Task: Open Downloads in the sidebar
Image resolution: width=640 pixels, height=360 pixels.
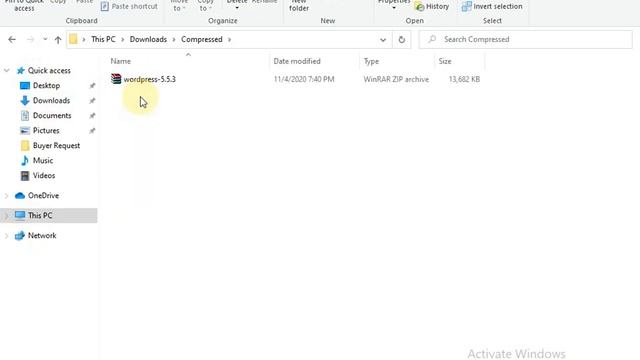Action: (x=51, y=101)
